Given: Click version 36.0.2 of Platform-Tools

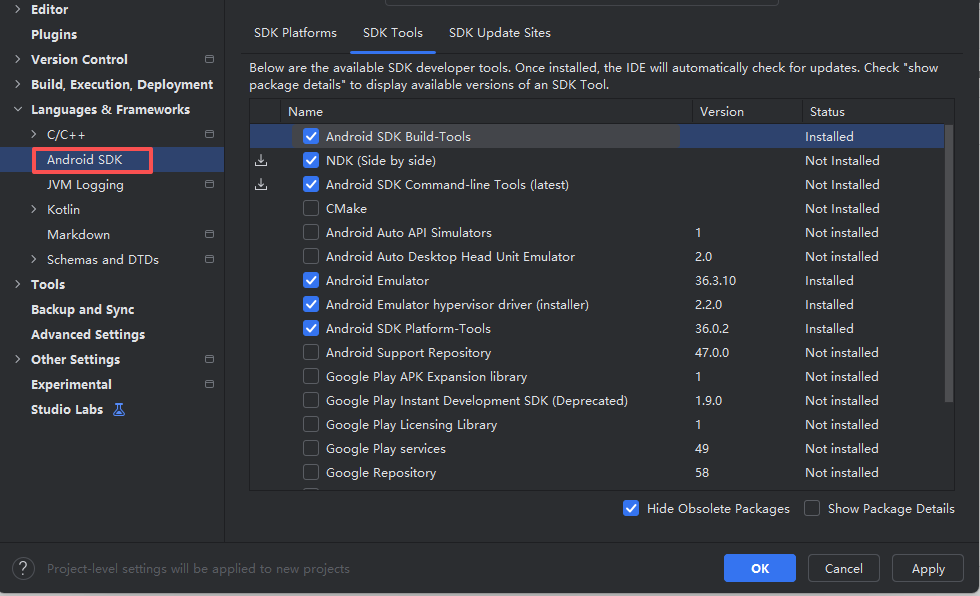Looking at the screenshot, I should (x=712, y=329).
